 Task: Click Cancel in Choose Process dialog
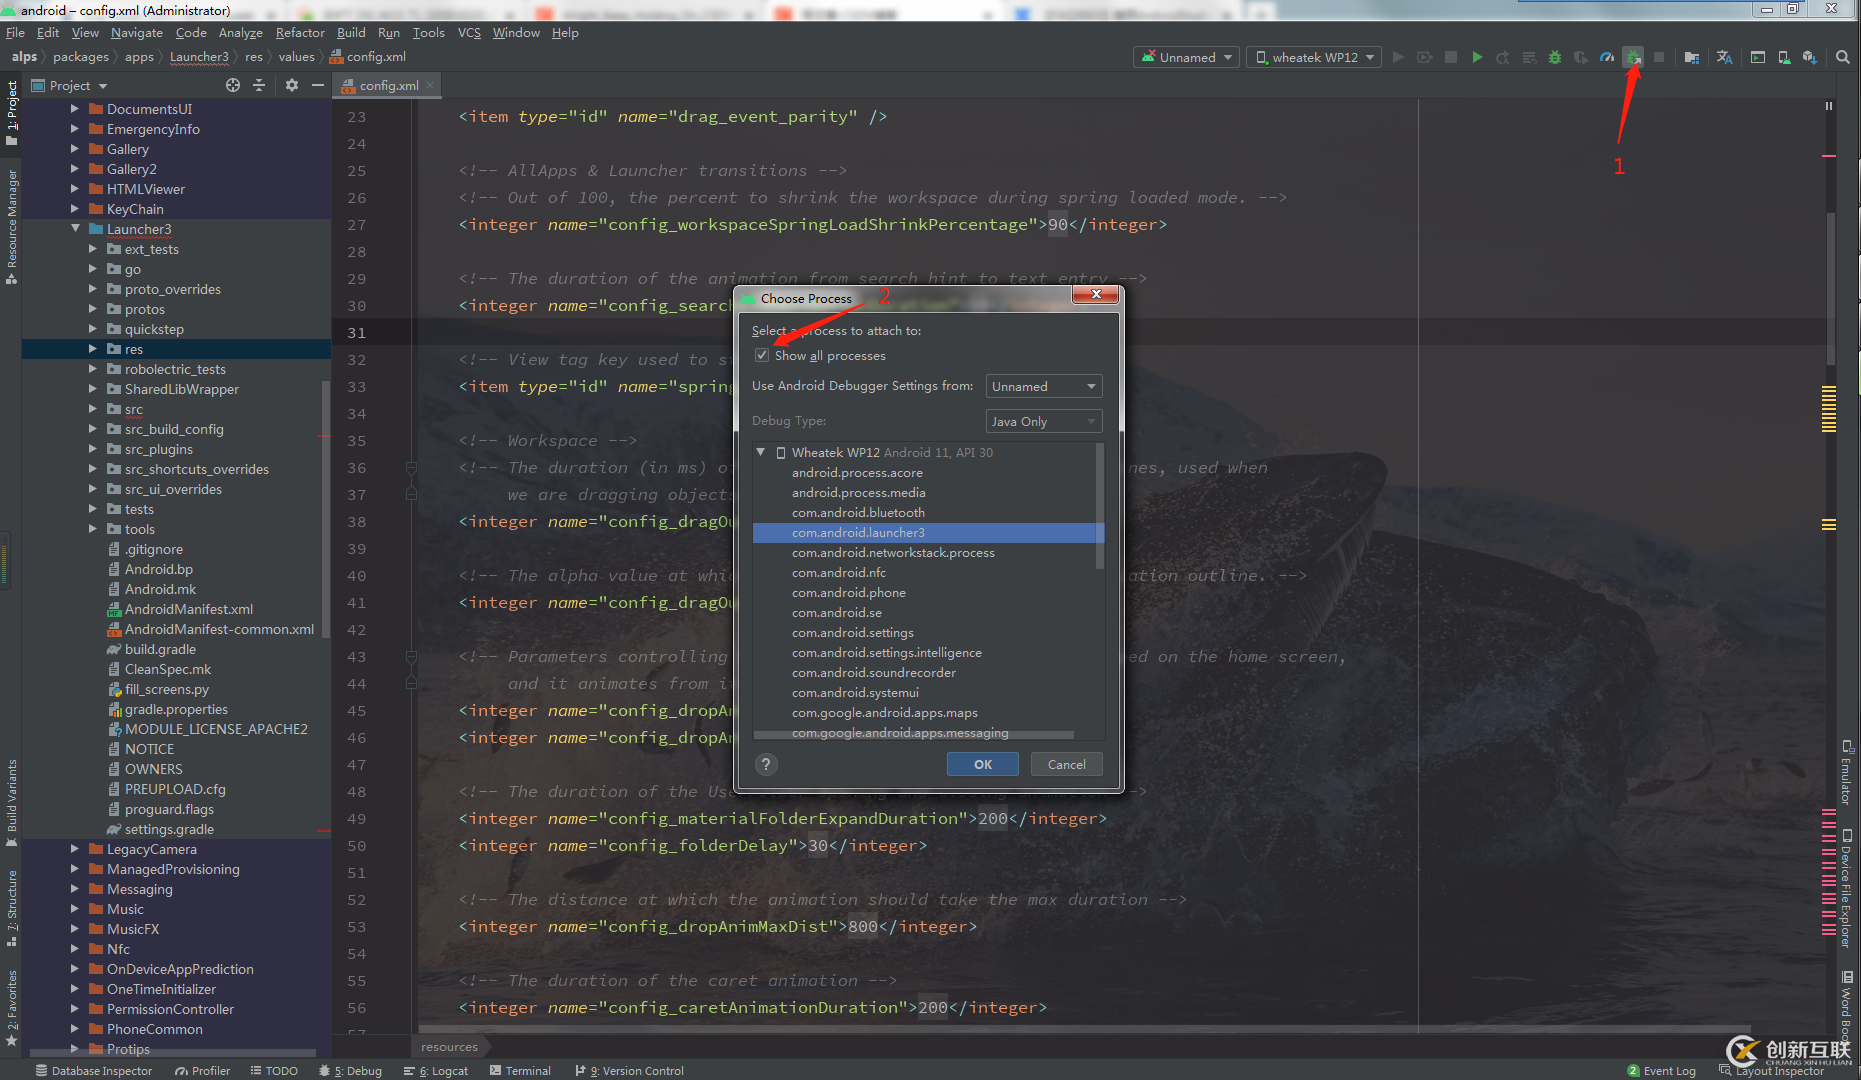(x=1066, y=764)
